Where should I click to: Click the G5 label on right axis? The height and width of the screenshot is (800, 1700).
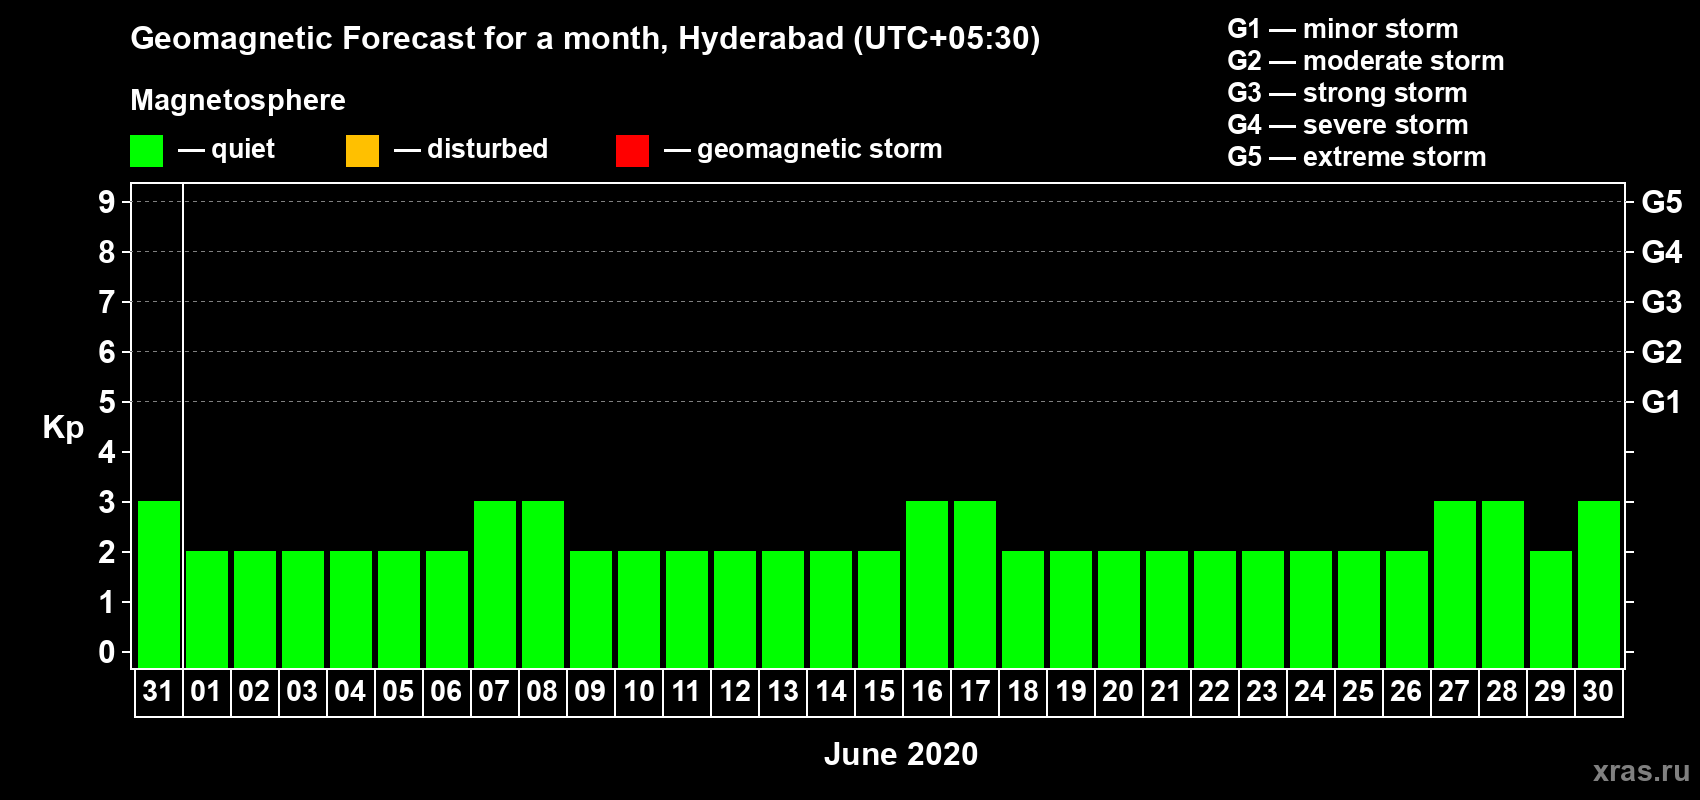pos(1662,202)
